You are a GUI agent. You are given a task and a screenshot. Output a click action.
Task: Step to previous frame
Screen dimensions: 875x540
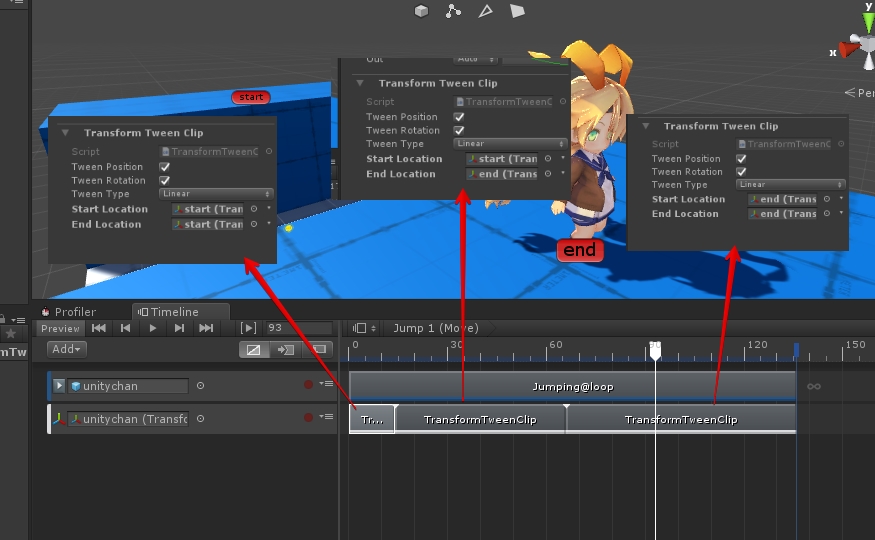click(126, 328)
